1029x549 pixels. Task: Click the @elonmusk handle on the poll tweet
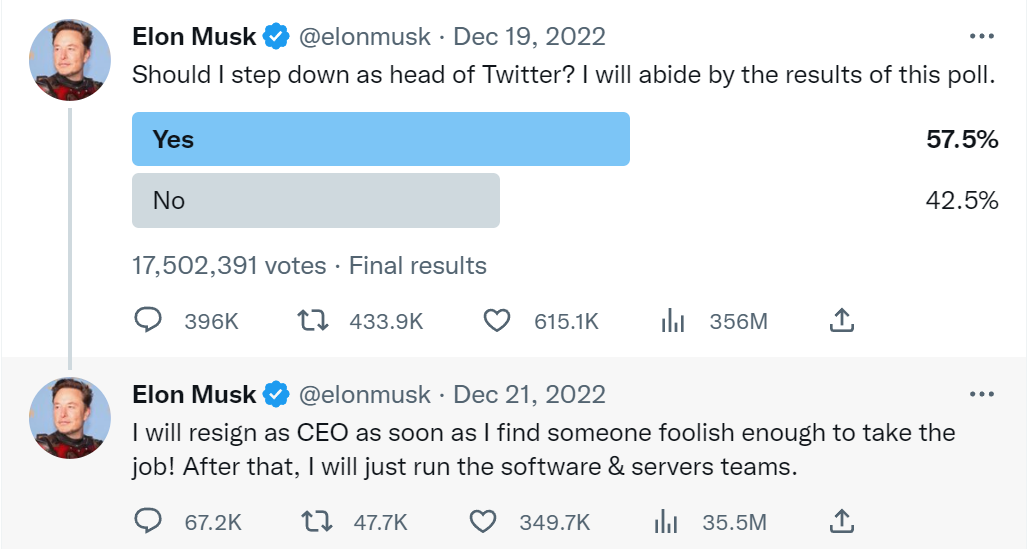[x=365, y=37]
